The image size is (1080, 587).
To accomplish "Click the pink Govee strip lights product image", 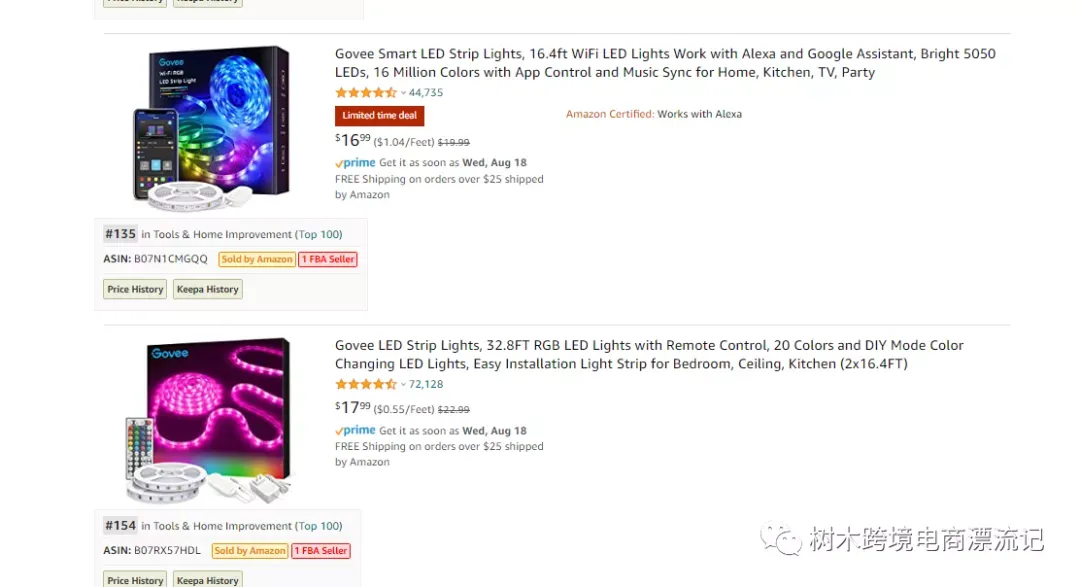I will pyautogui.click(x=209, y=420).
